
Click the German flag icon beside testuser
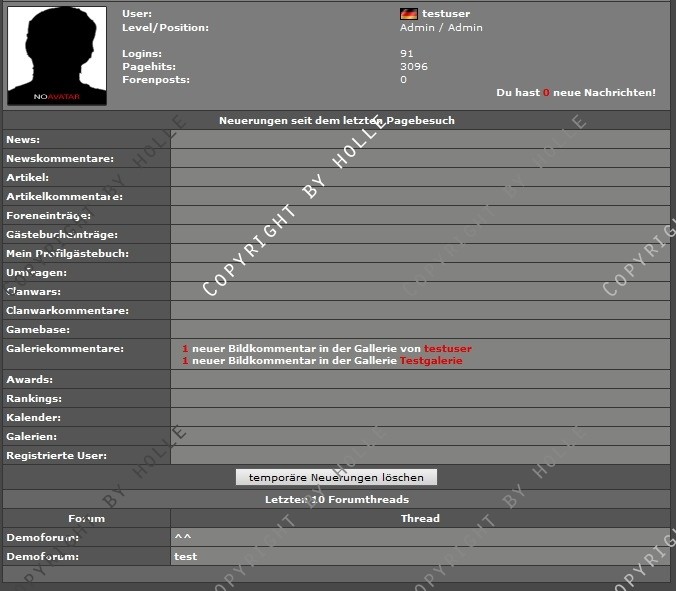[x=408, y=14]
